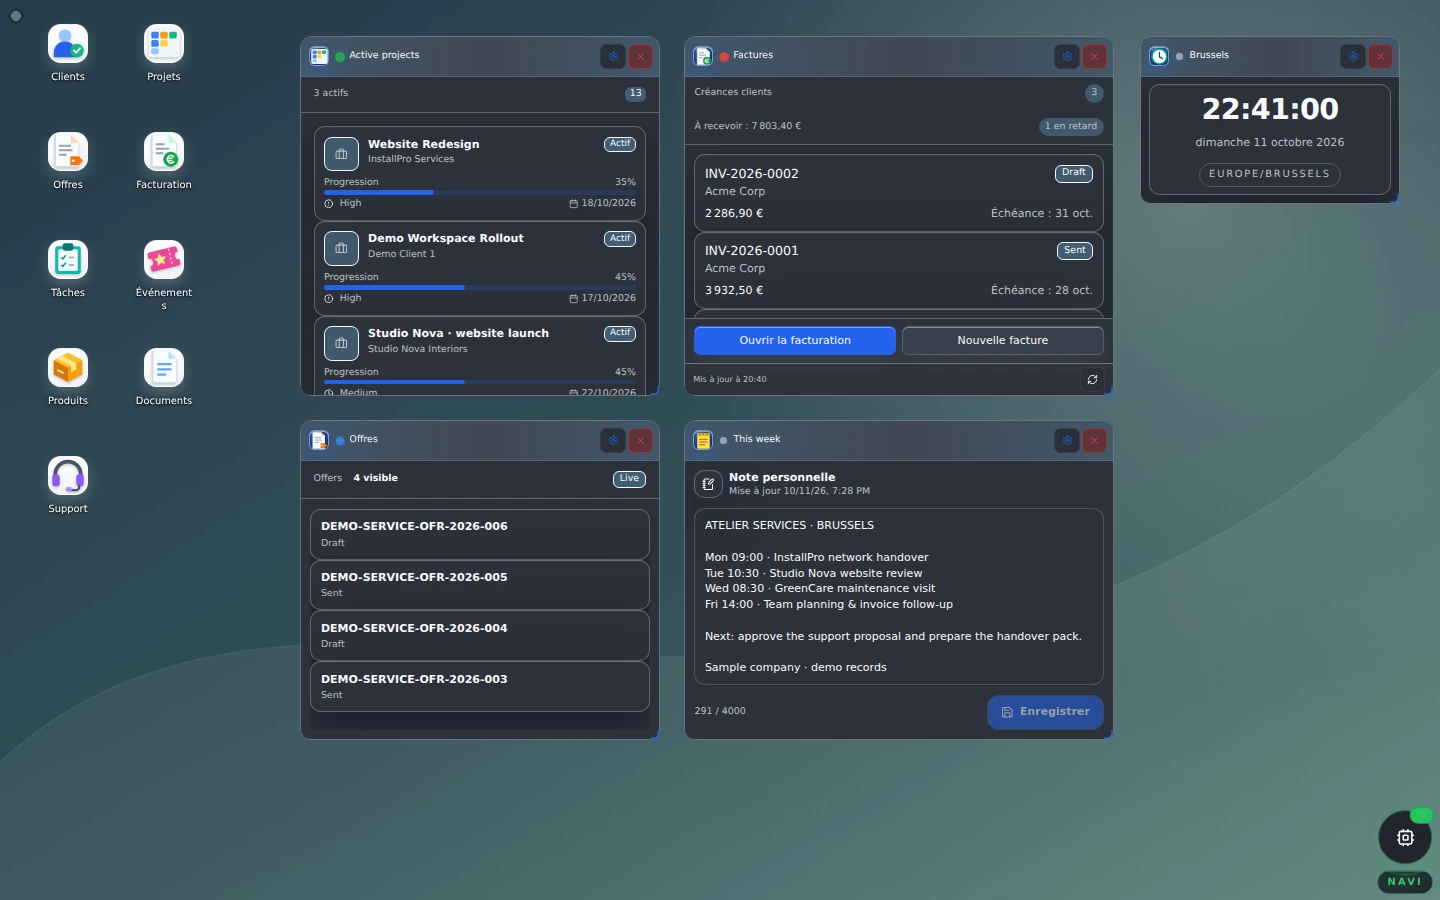The height and width of the screenshot is (900, 1440).
Task: Select offer DEMO-SERVICE-OFR-2026-004
Action: (480, 636)
